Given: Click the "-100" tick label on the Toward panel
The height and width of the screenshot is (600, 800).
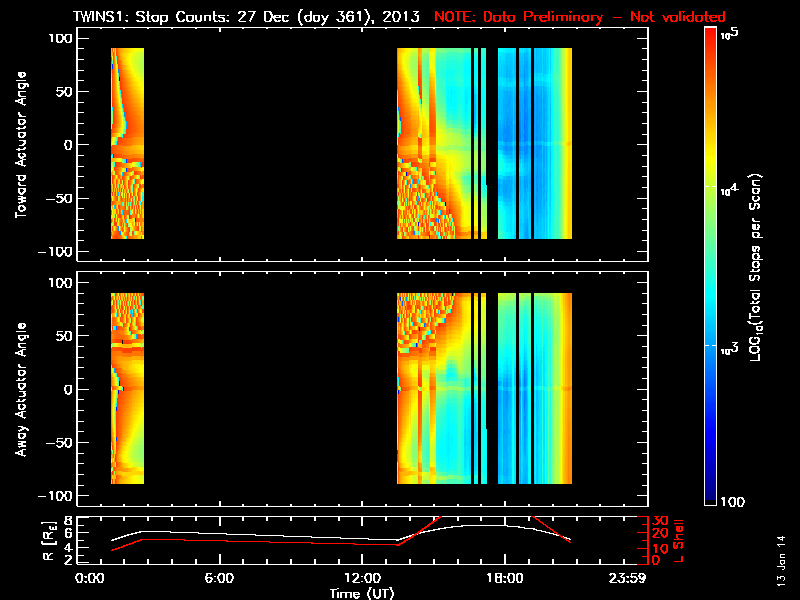Looking at the screenshot, I should 56,252.
